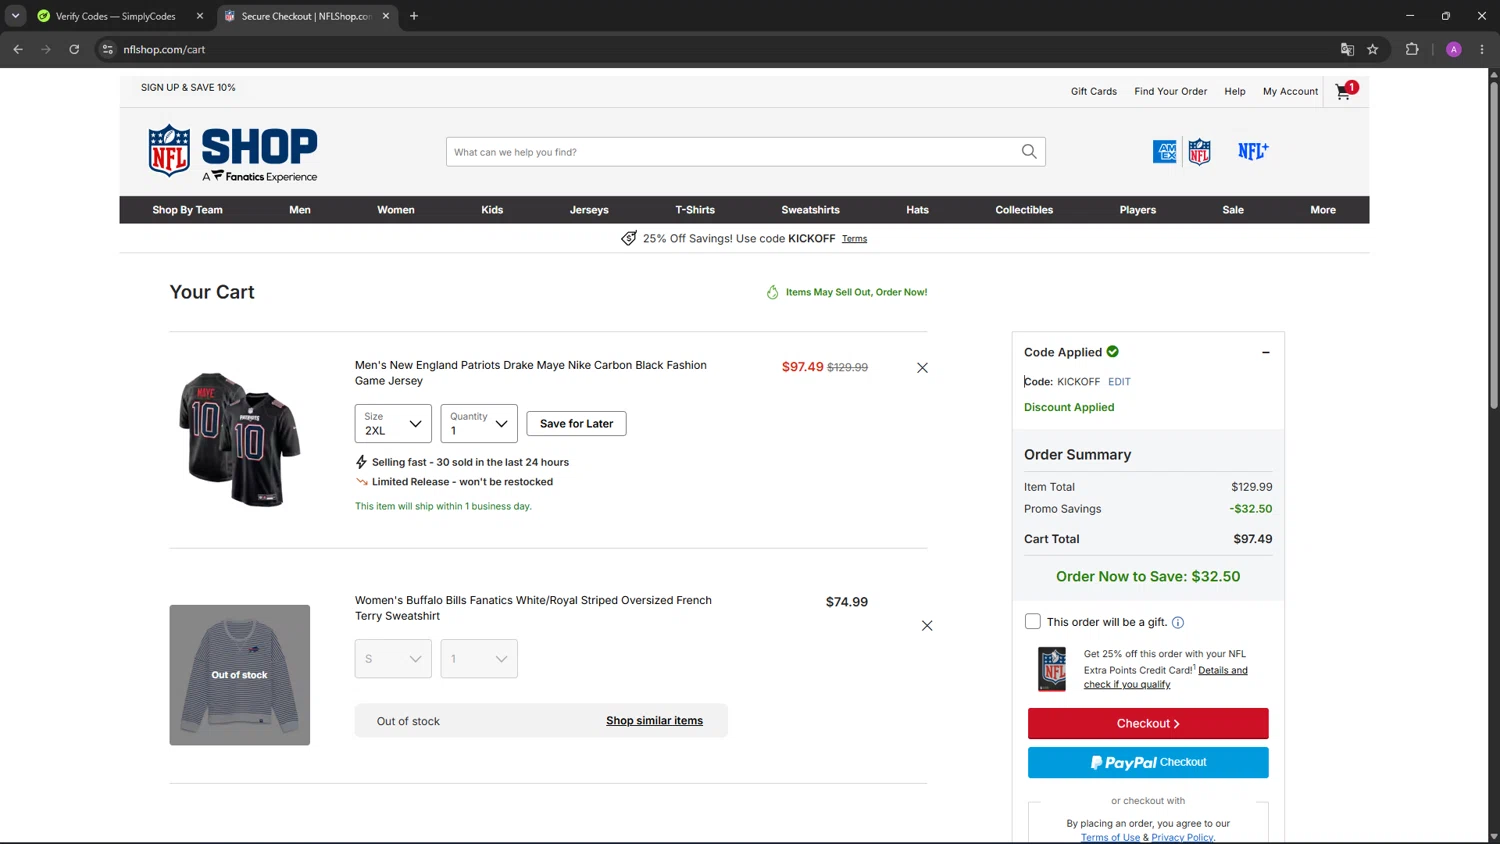Open the Sweatshirts menu
Screen dimensions: 1500x844
click(x=811, y=210)
